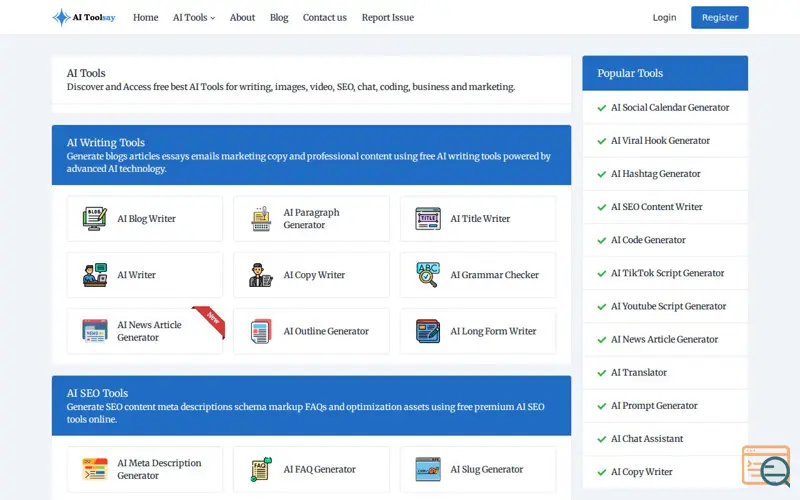Click the AI Blog Writer label

pyautogui.click(x=146, y=218)
